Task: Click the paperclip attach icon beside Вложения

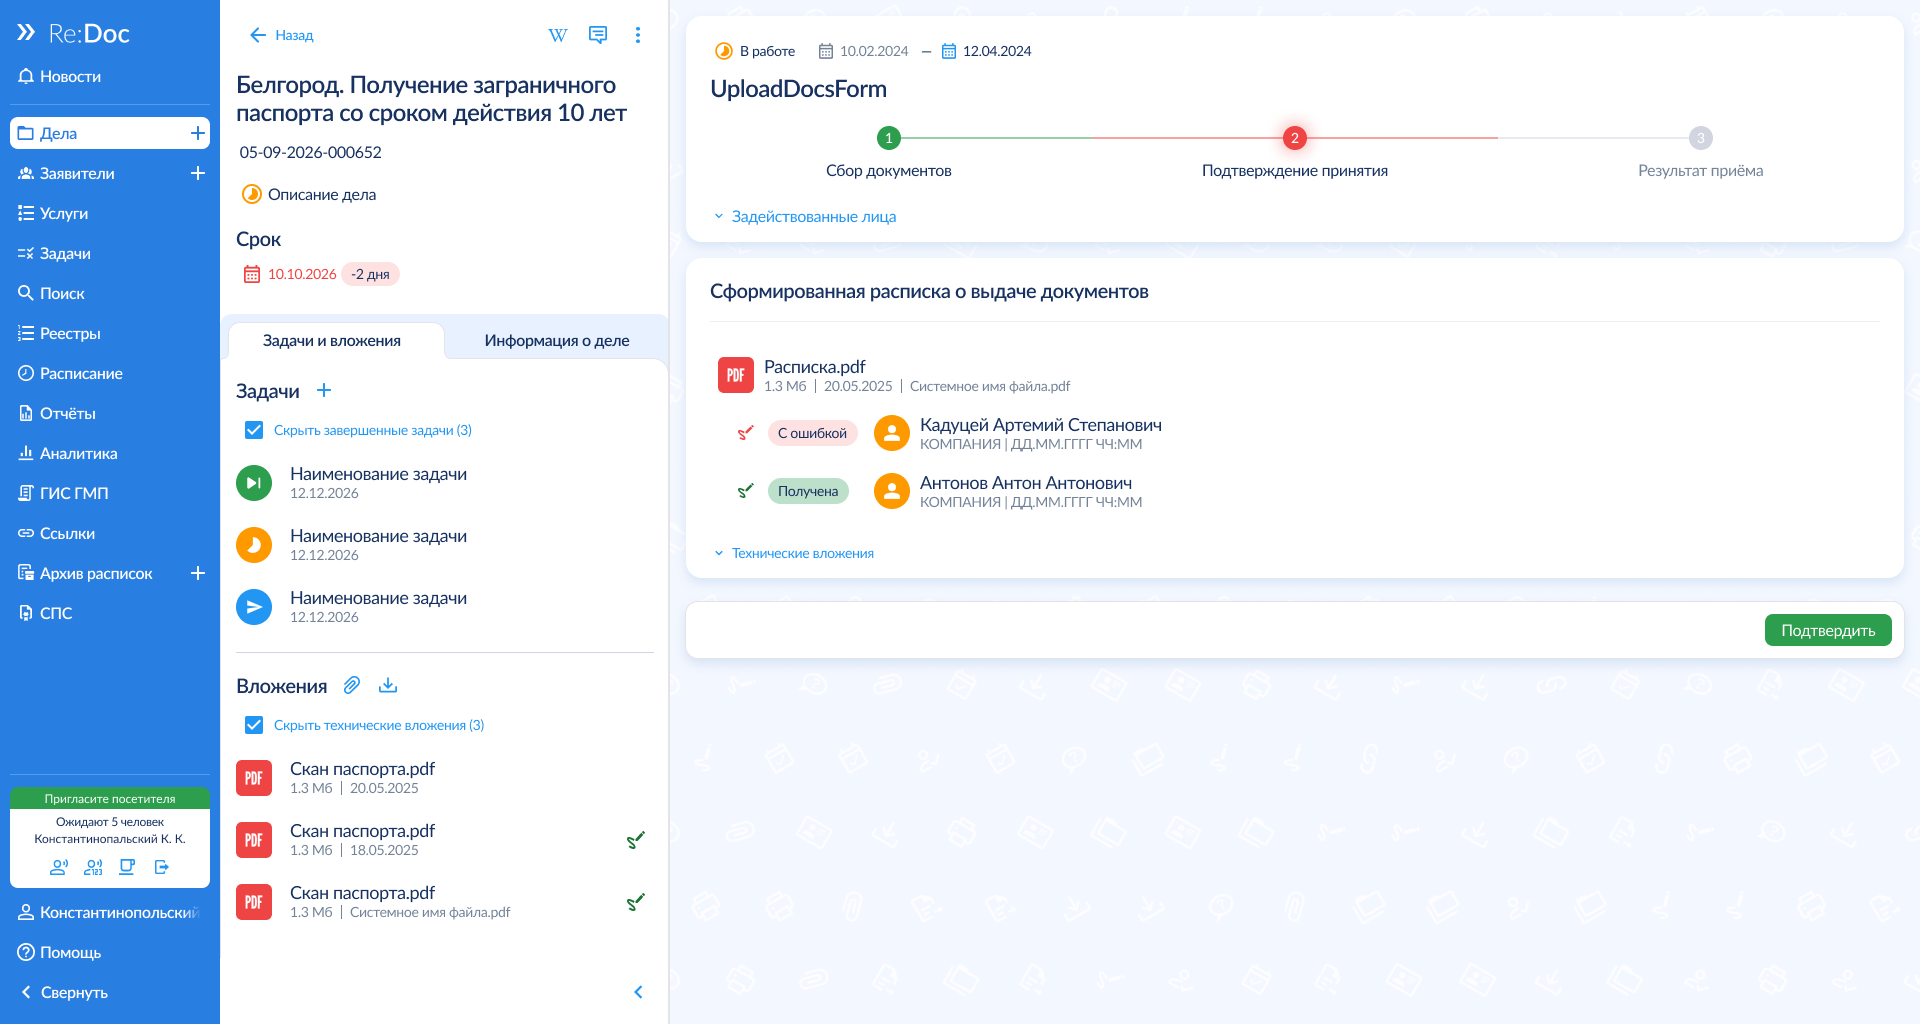Action: pos(352,686)
